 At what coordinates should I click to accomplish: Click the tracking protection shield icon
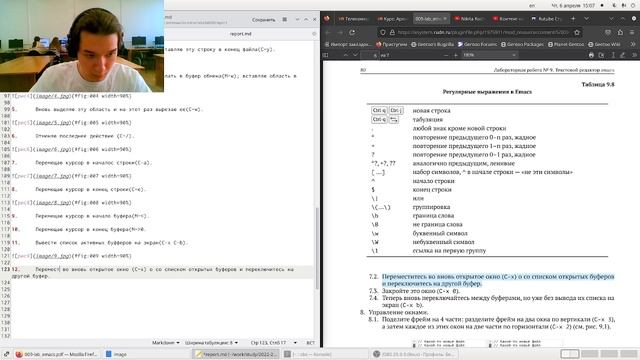[382, 32]
